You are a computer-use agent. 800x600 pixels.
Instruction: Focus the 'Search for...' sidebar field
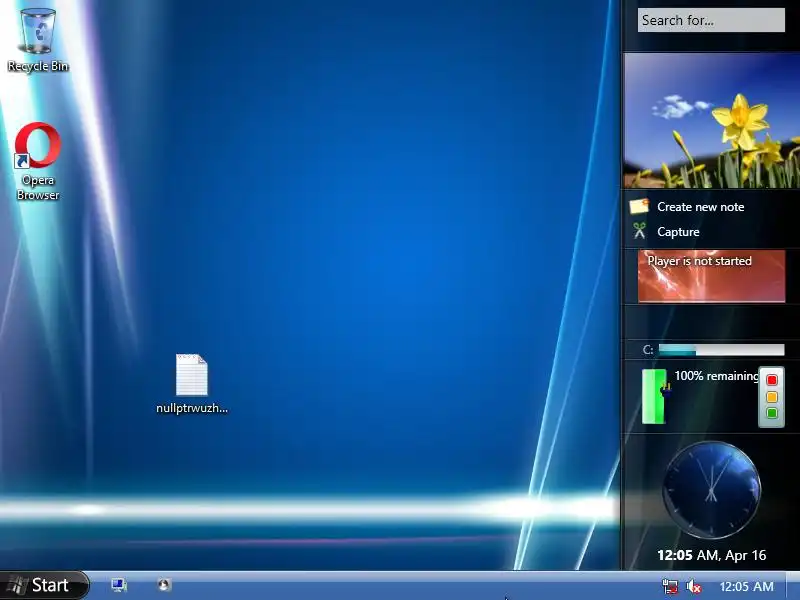coord(711,20)
